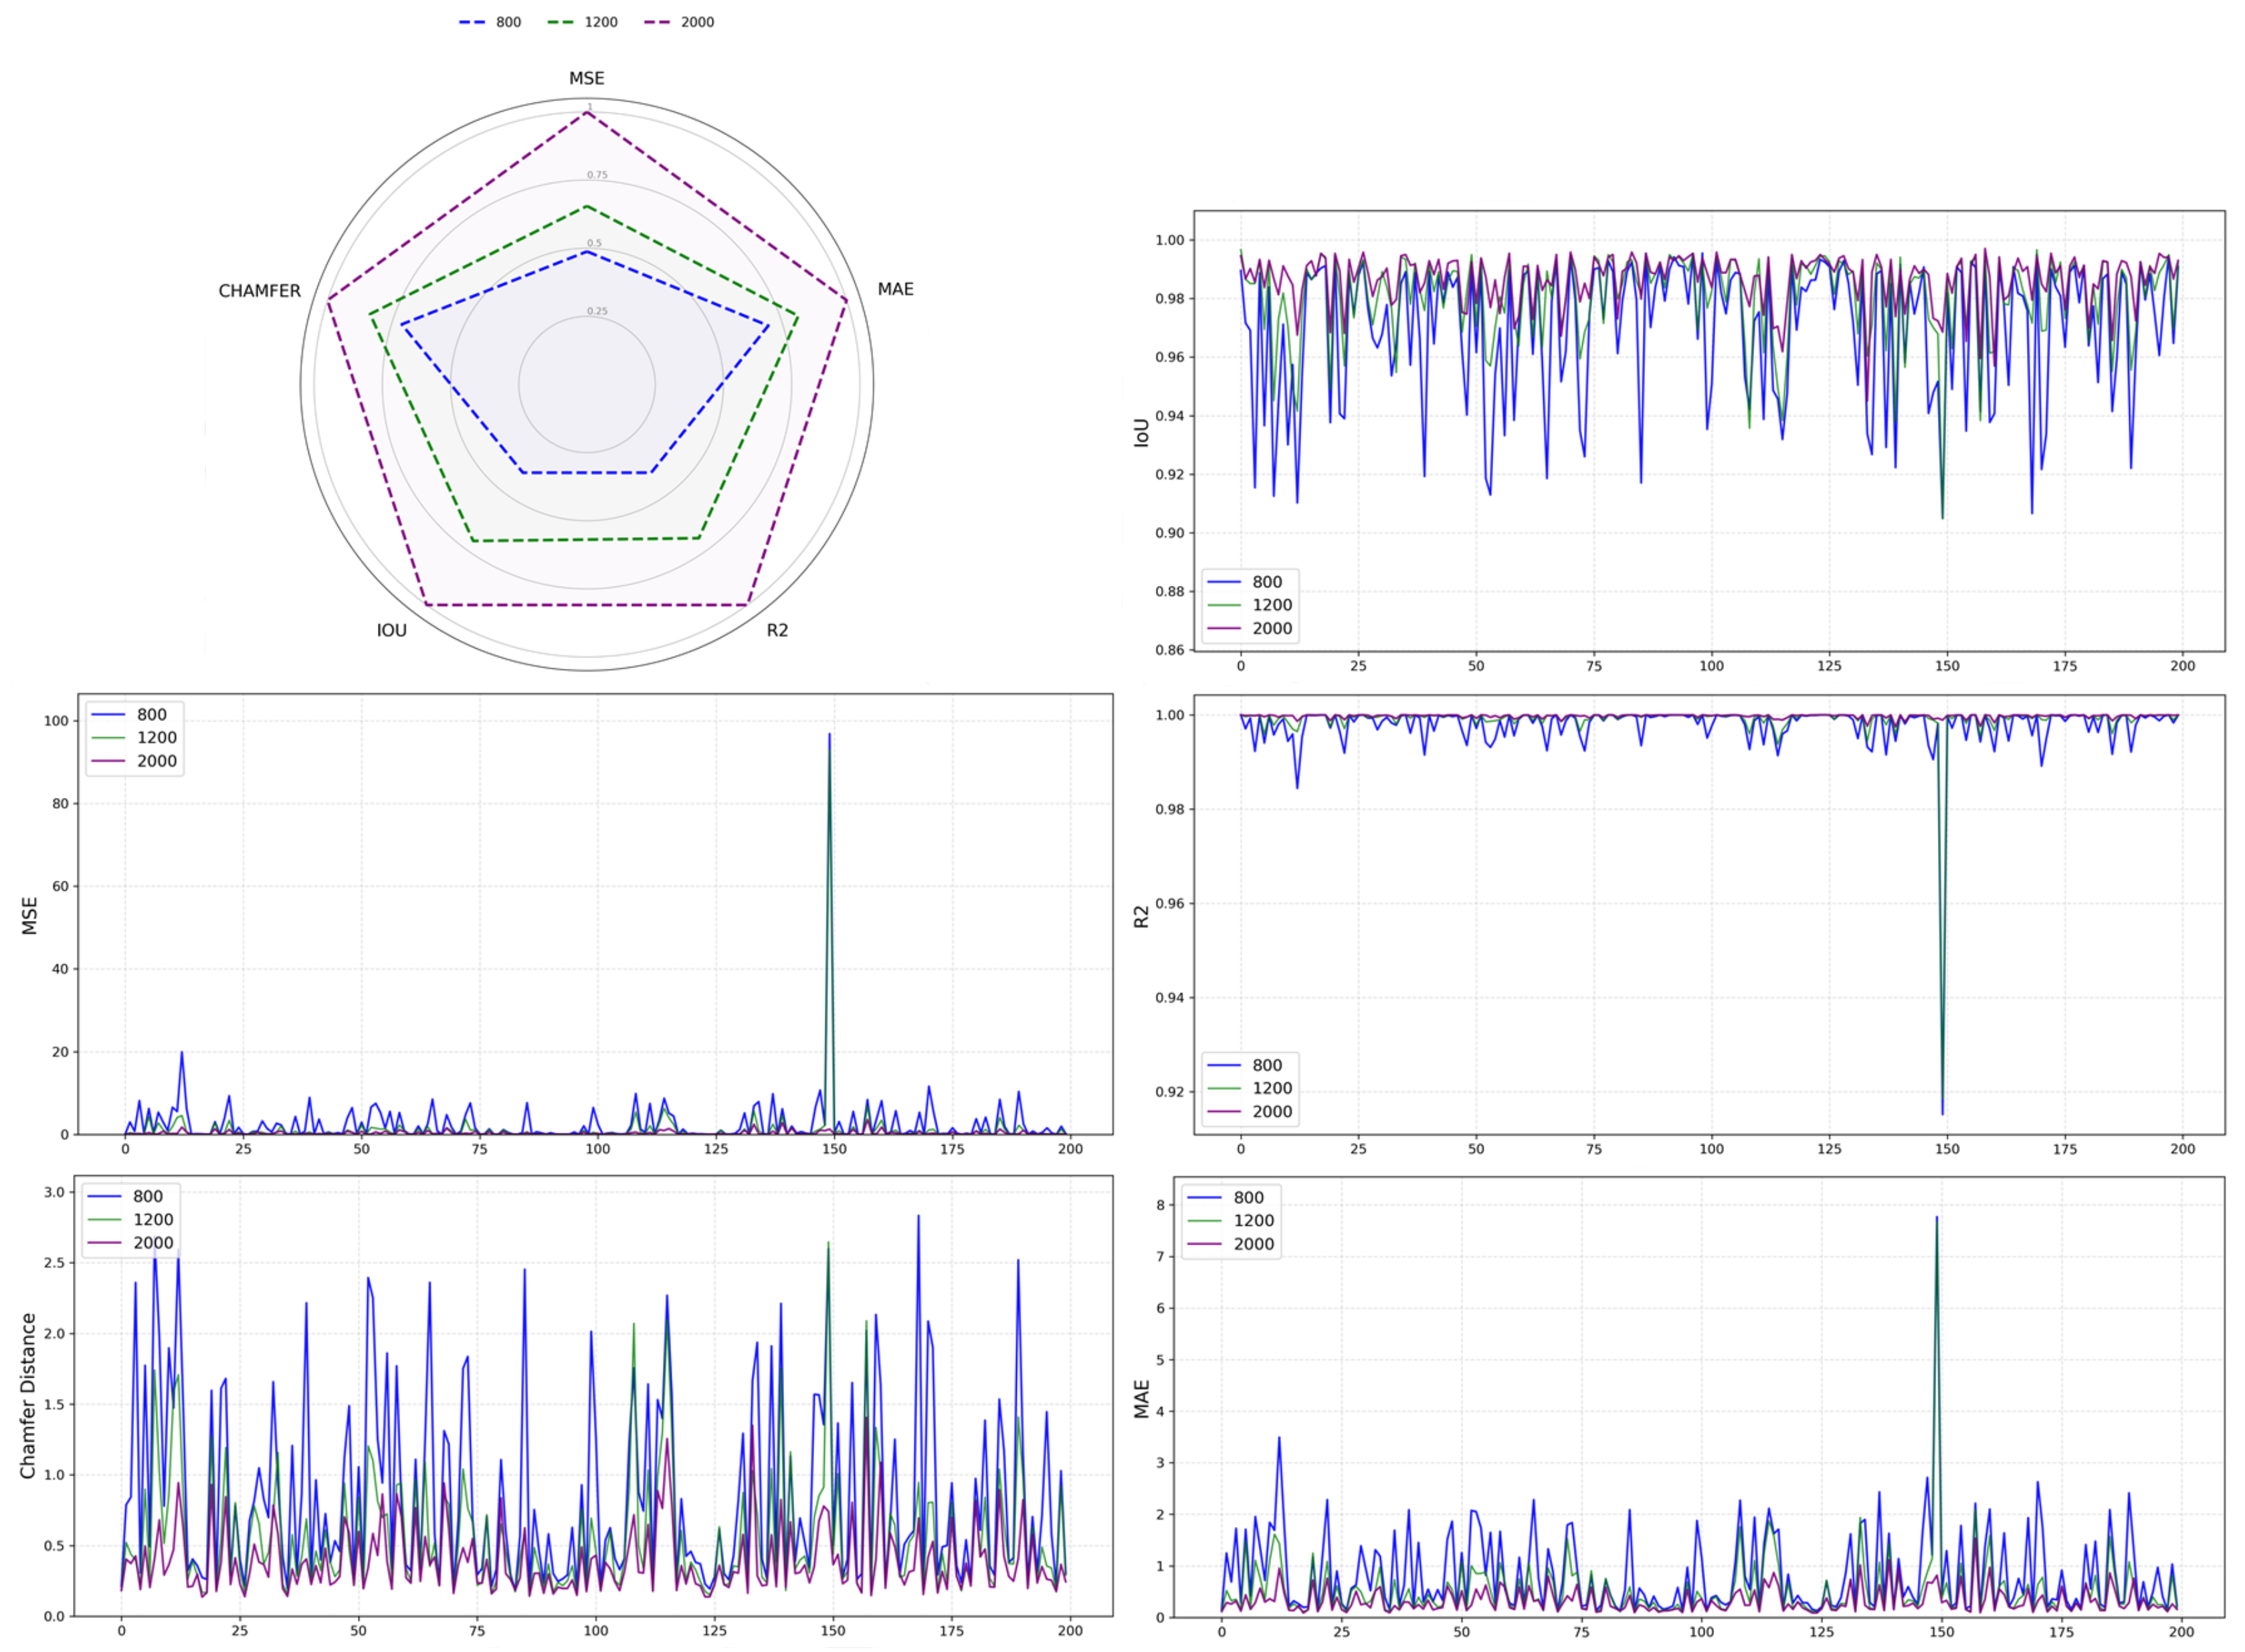Click the MAE y-axis title of the line plot
The width and height of the screenshot is (2245, 1652).
pyautogui.click(x=1141, y=1398)
